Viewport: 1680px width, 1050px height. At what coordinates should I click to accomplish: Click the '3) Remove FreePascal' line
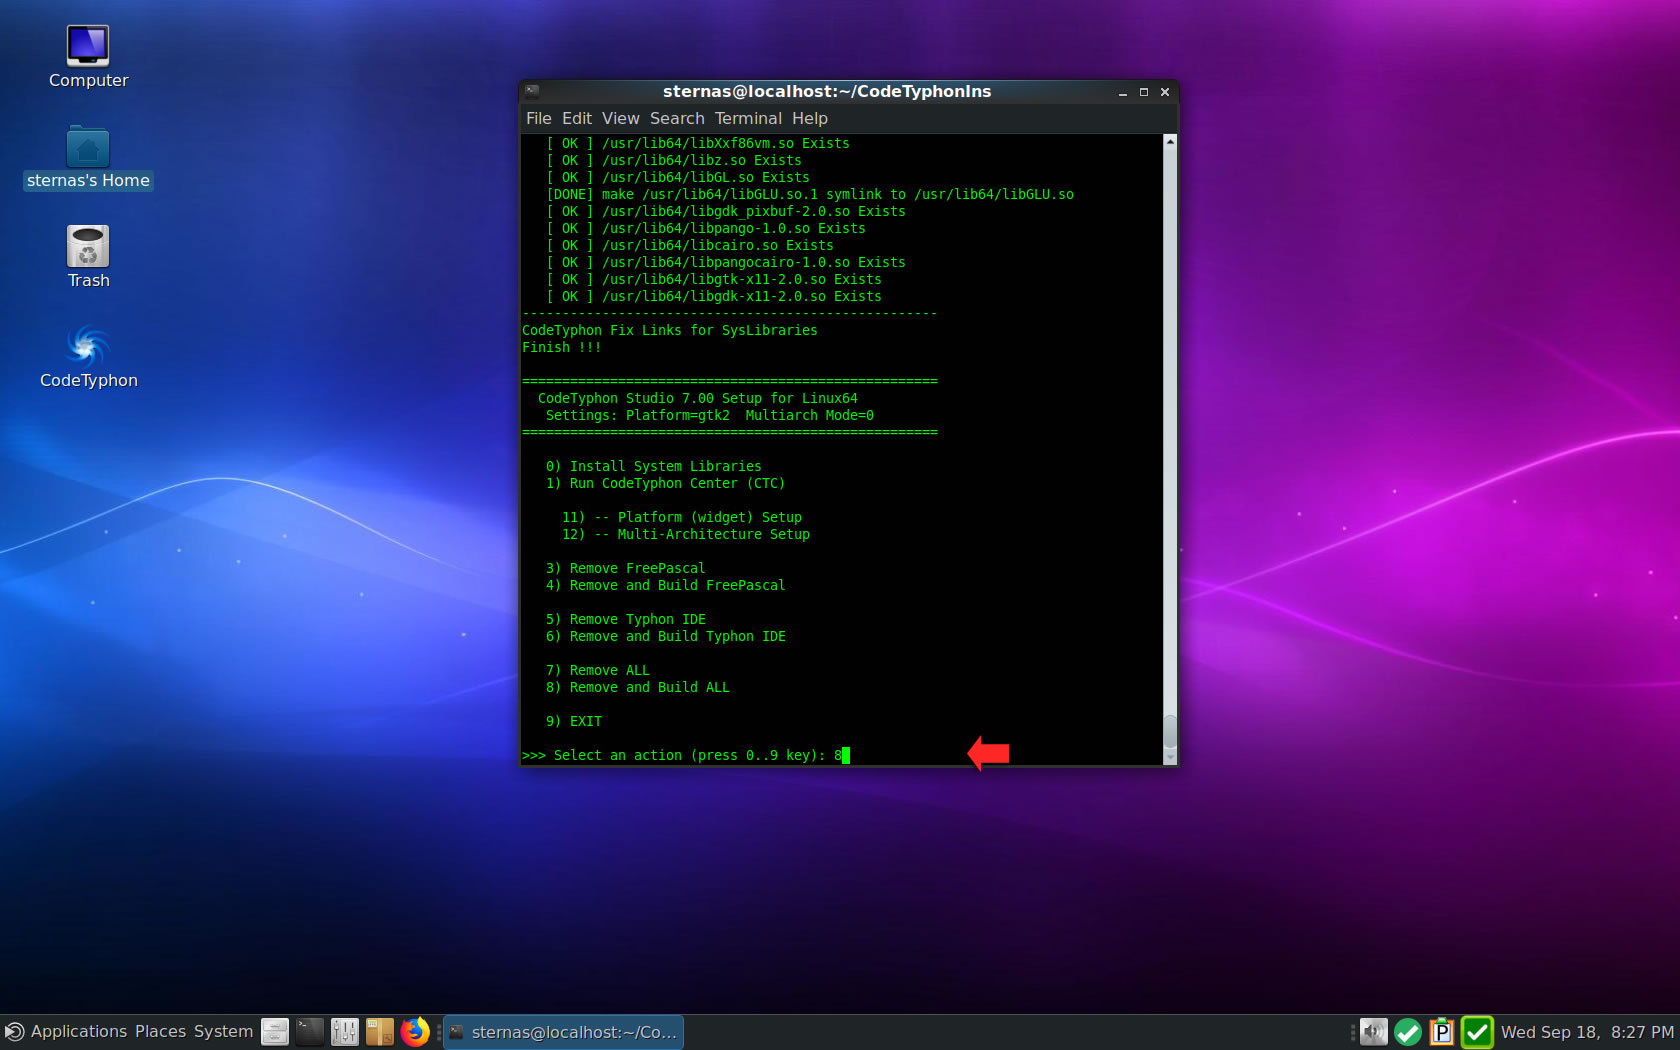625,568
